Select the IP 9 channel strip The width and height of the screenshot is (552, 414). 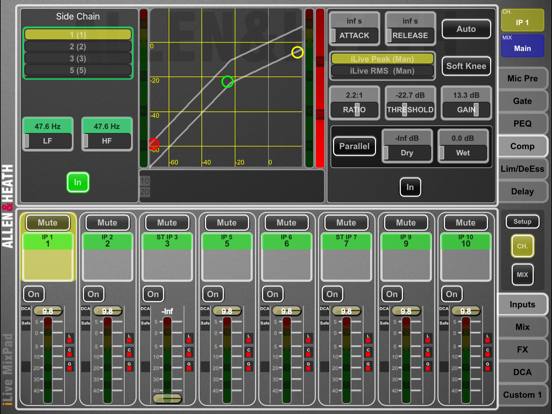pos(406,256)
